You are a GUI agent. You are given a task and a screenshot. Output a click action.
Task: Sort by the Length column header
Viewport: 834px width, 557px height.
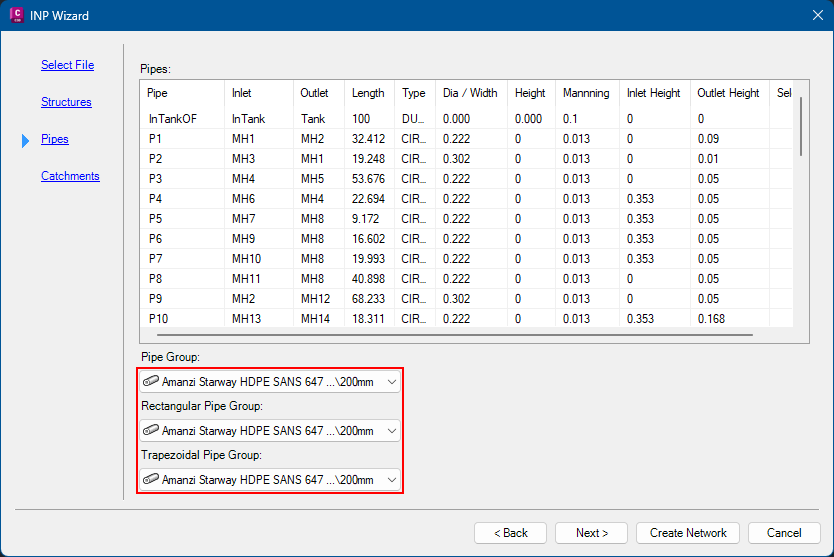click(x=370, y=93)
